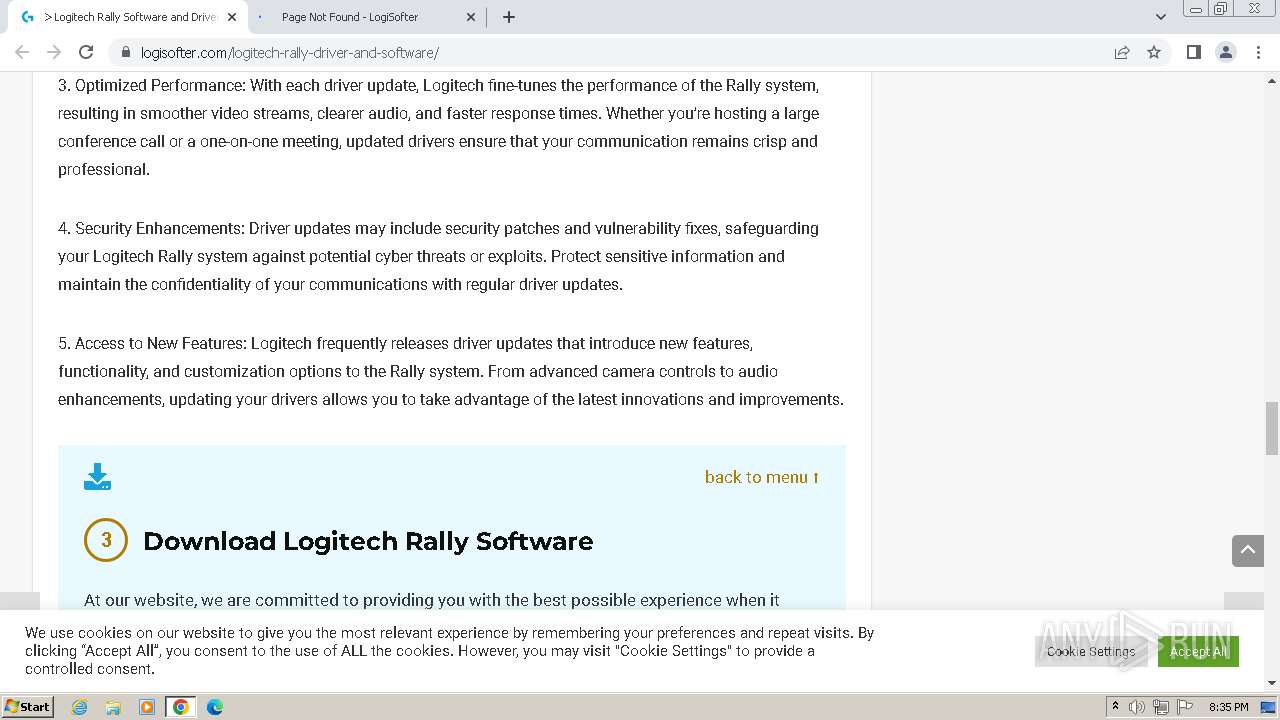Share this page icon
1280x720 pixels.
point(1122,52)
